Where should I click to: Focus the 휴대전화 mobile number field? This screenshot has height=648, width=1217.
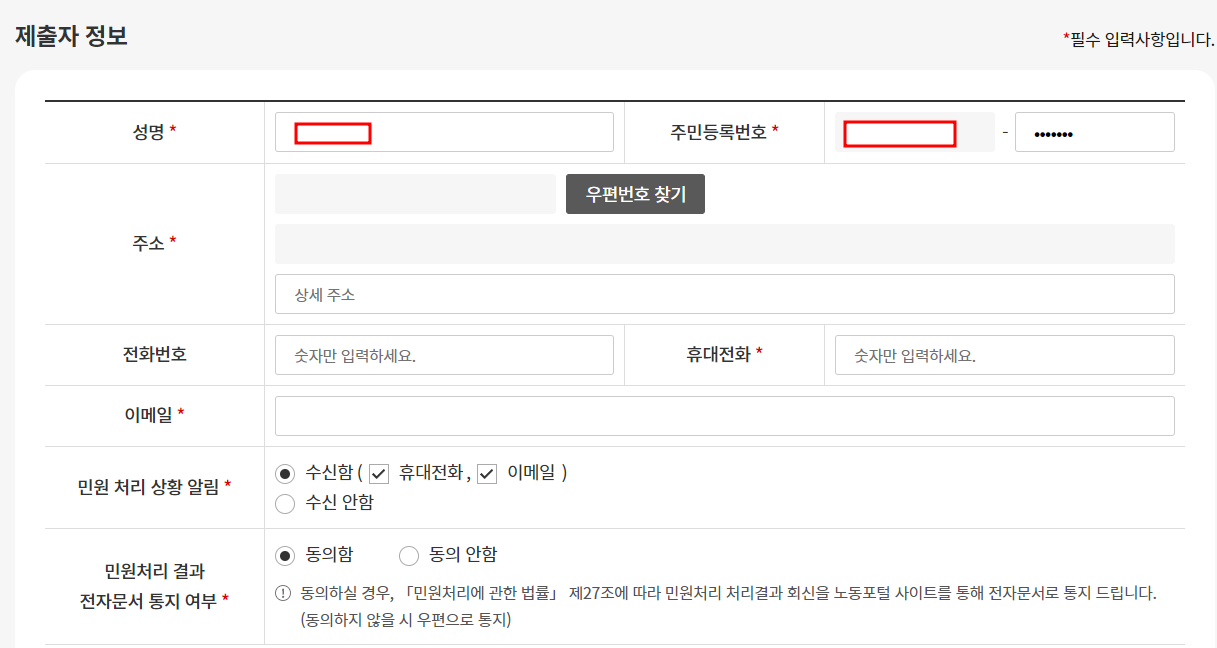tap(1004, 354)
